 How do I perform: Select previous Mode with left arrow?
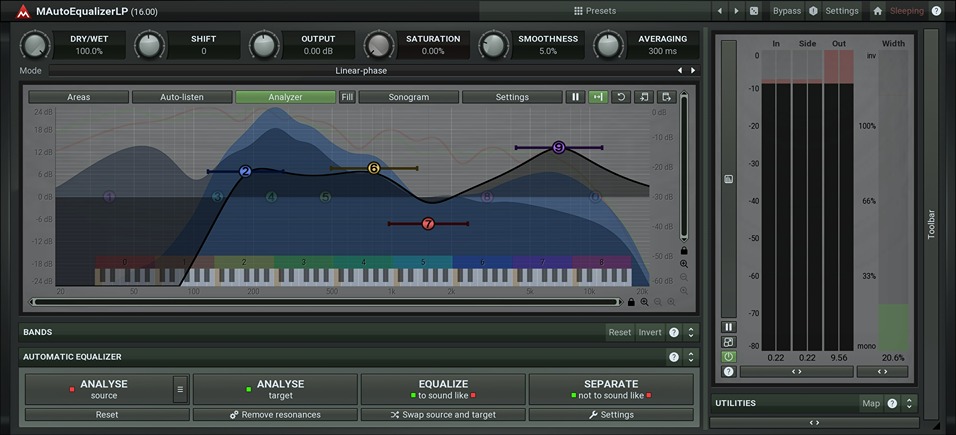(680, 71)
